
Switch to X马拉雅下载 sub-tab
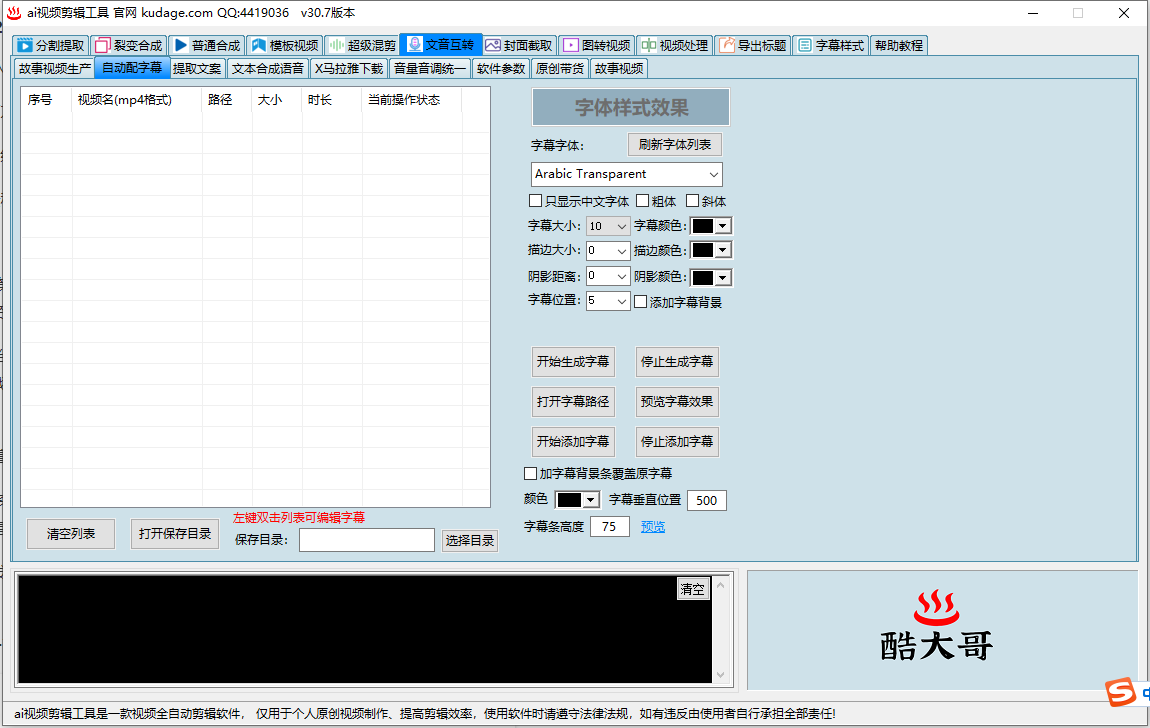(x=349, y=68)
